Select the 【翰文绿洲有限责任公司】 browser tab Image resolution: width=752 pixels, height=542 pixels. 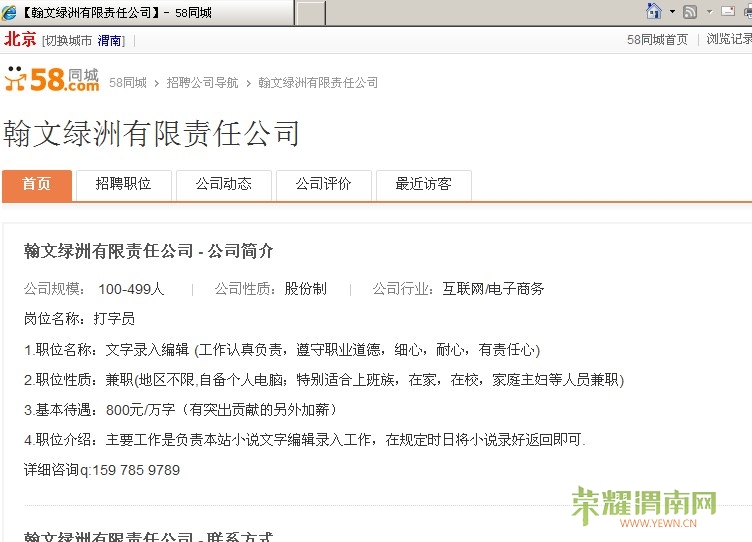click(147, 13)
